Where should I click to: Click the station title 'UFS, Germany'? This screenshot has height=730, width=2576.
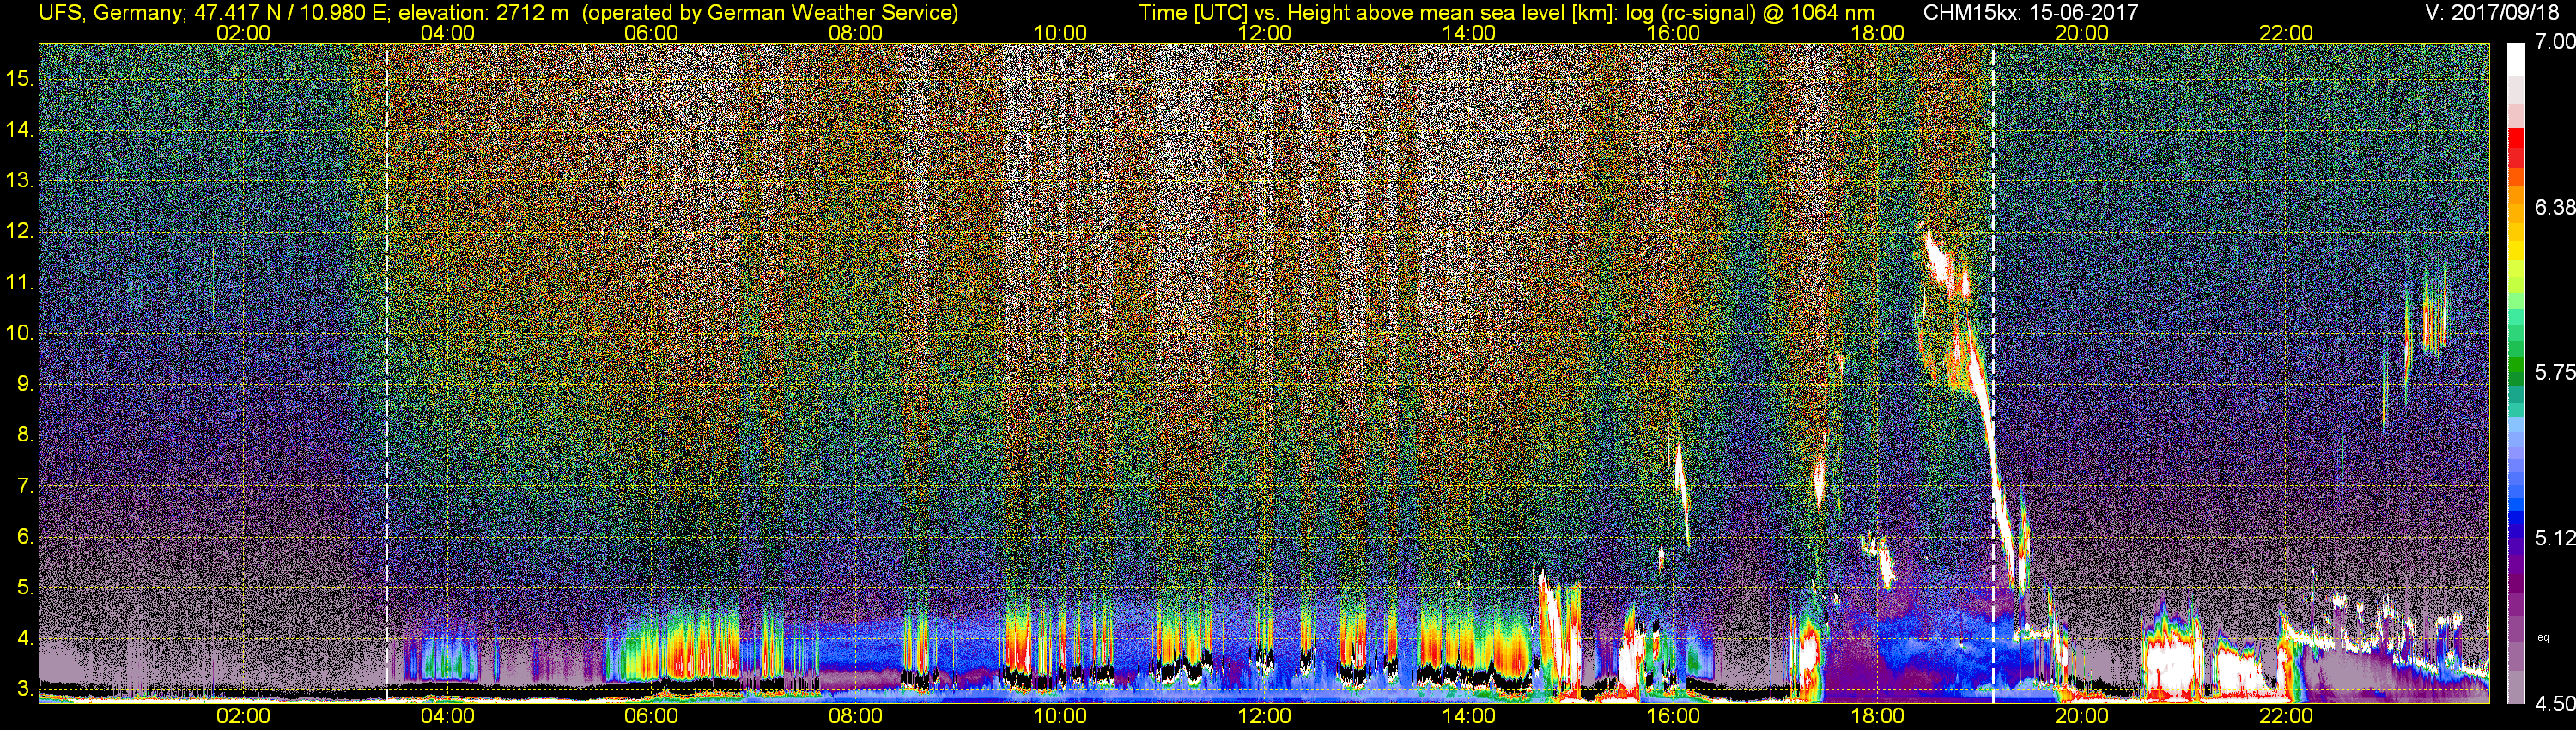click(x=110, y=13)
